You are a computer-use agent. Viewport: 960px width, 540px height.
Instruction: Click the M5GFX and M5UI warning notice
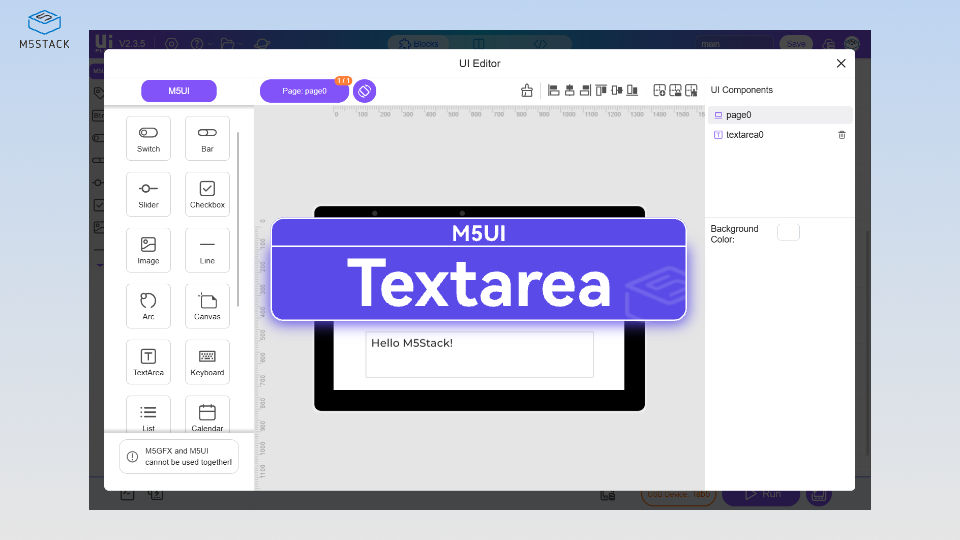[x=179, y=457]
